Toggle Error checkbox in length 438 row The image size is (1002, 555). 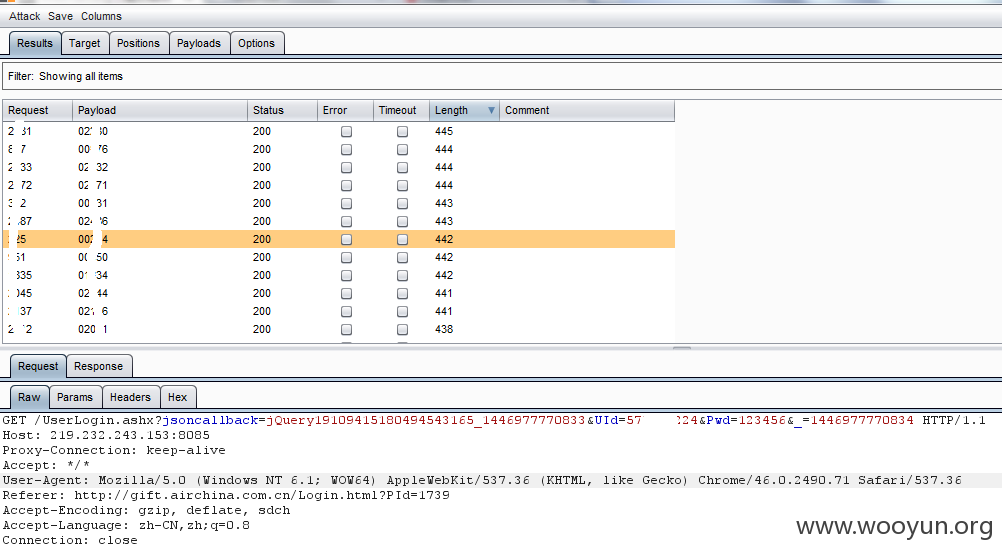[346, 330]
